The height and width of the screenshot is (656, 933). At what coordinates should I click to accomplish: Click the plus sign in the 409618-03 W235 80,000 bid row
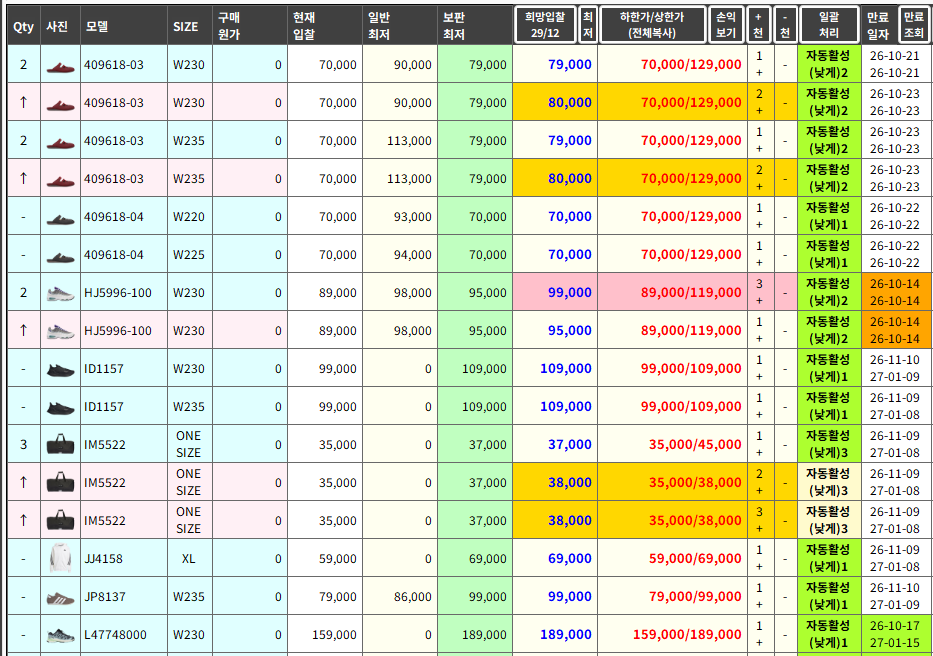[759, 187]
